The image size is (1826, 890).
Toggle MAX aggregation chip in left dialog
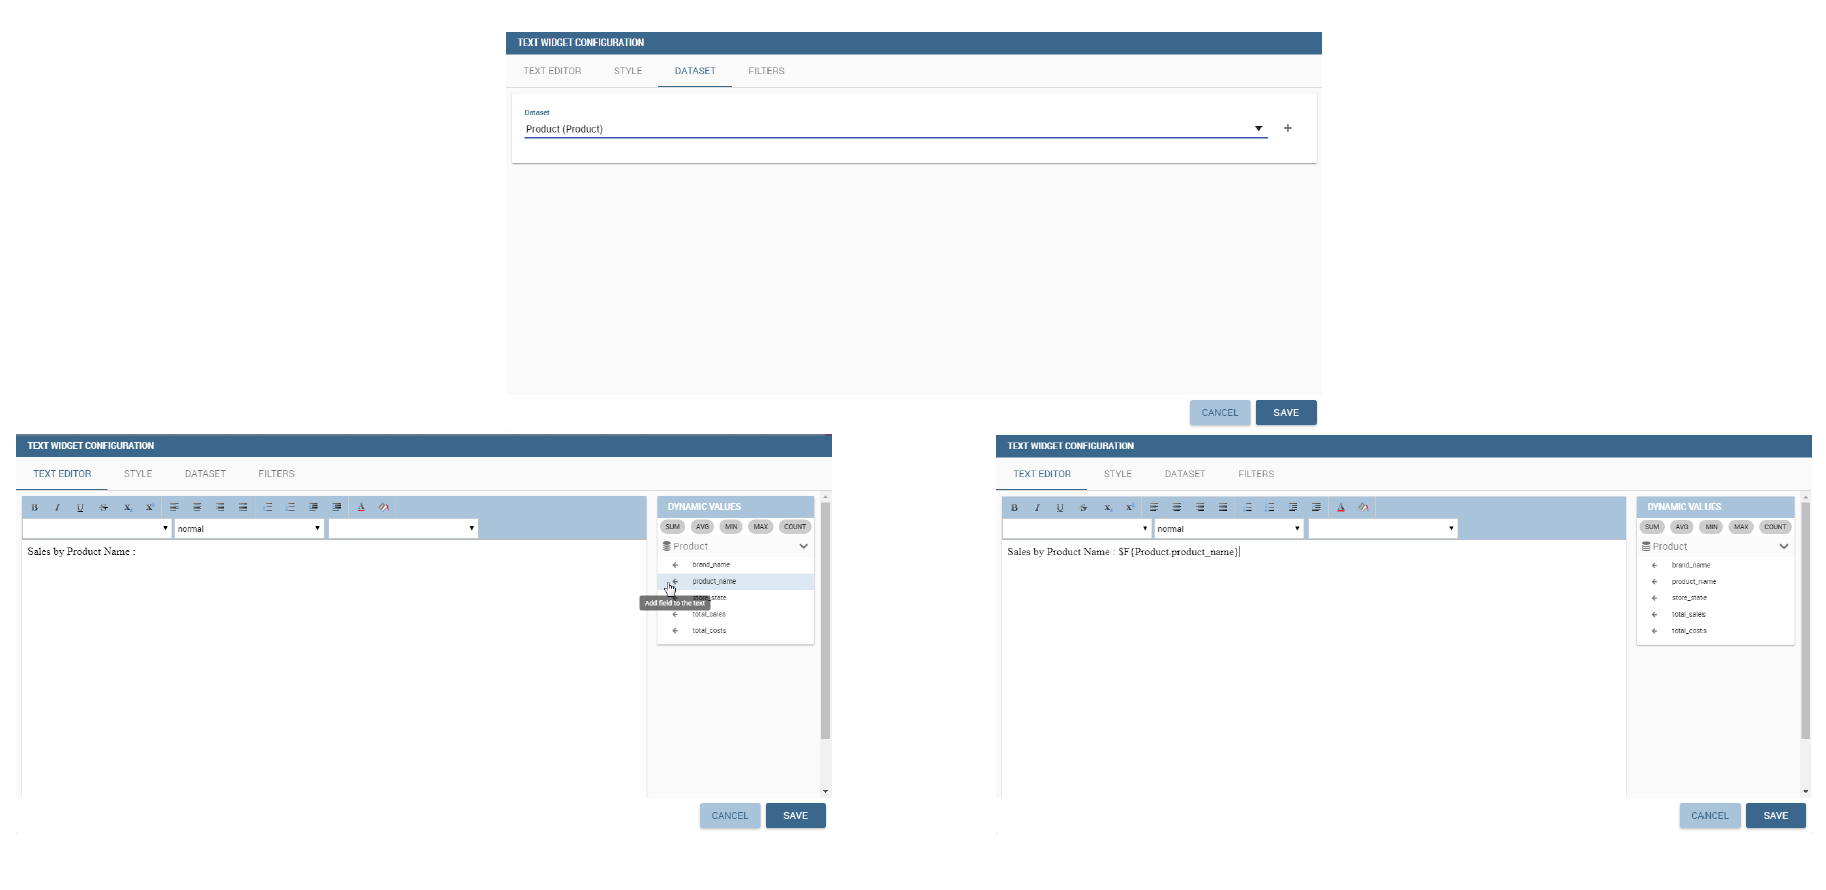pyautogui.click(x=761, y=527)
